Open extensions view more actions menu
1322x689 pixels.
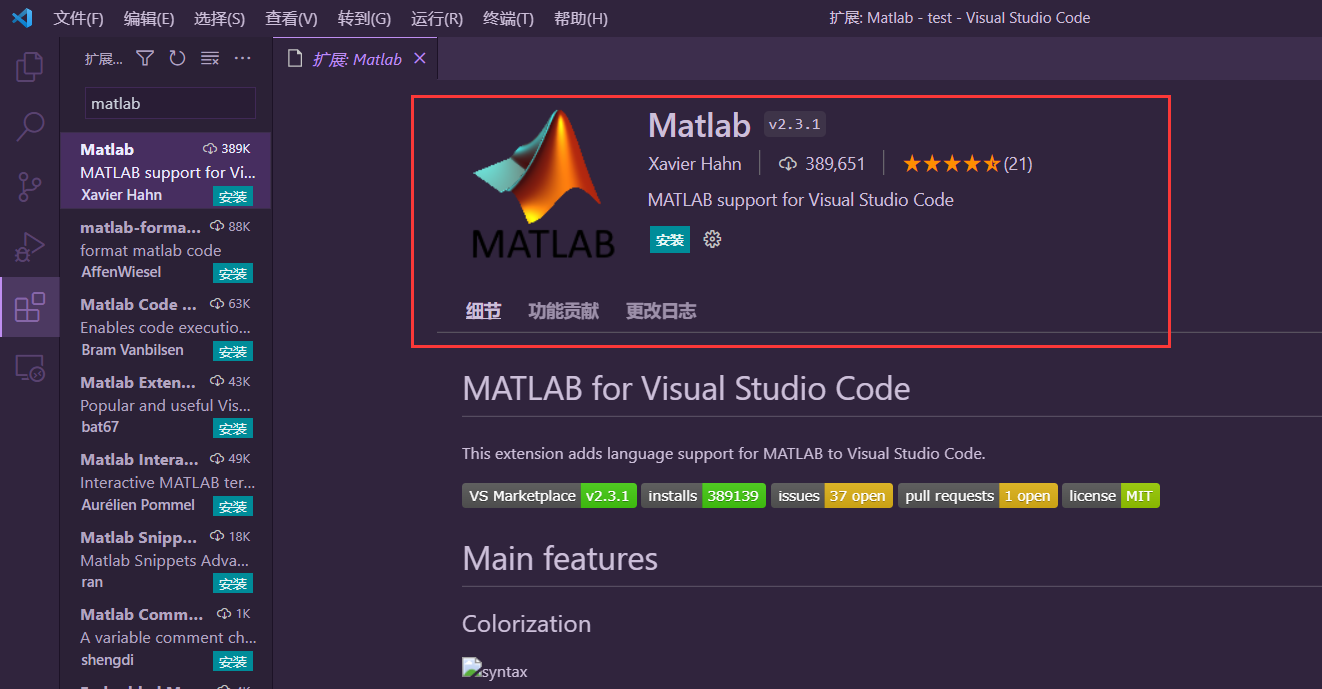click(x=242, y=59)
